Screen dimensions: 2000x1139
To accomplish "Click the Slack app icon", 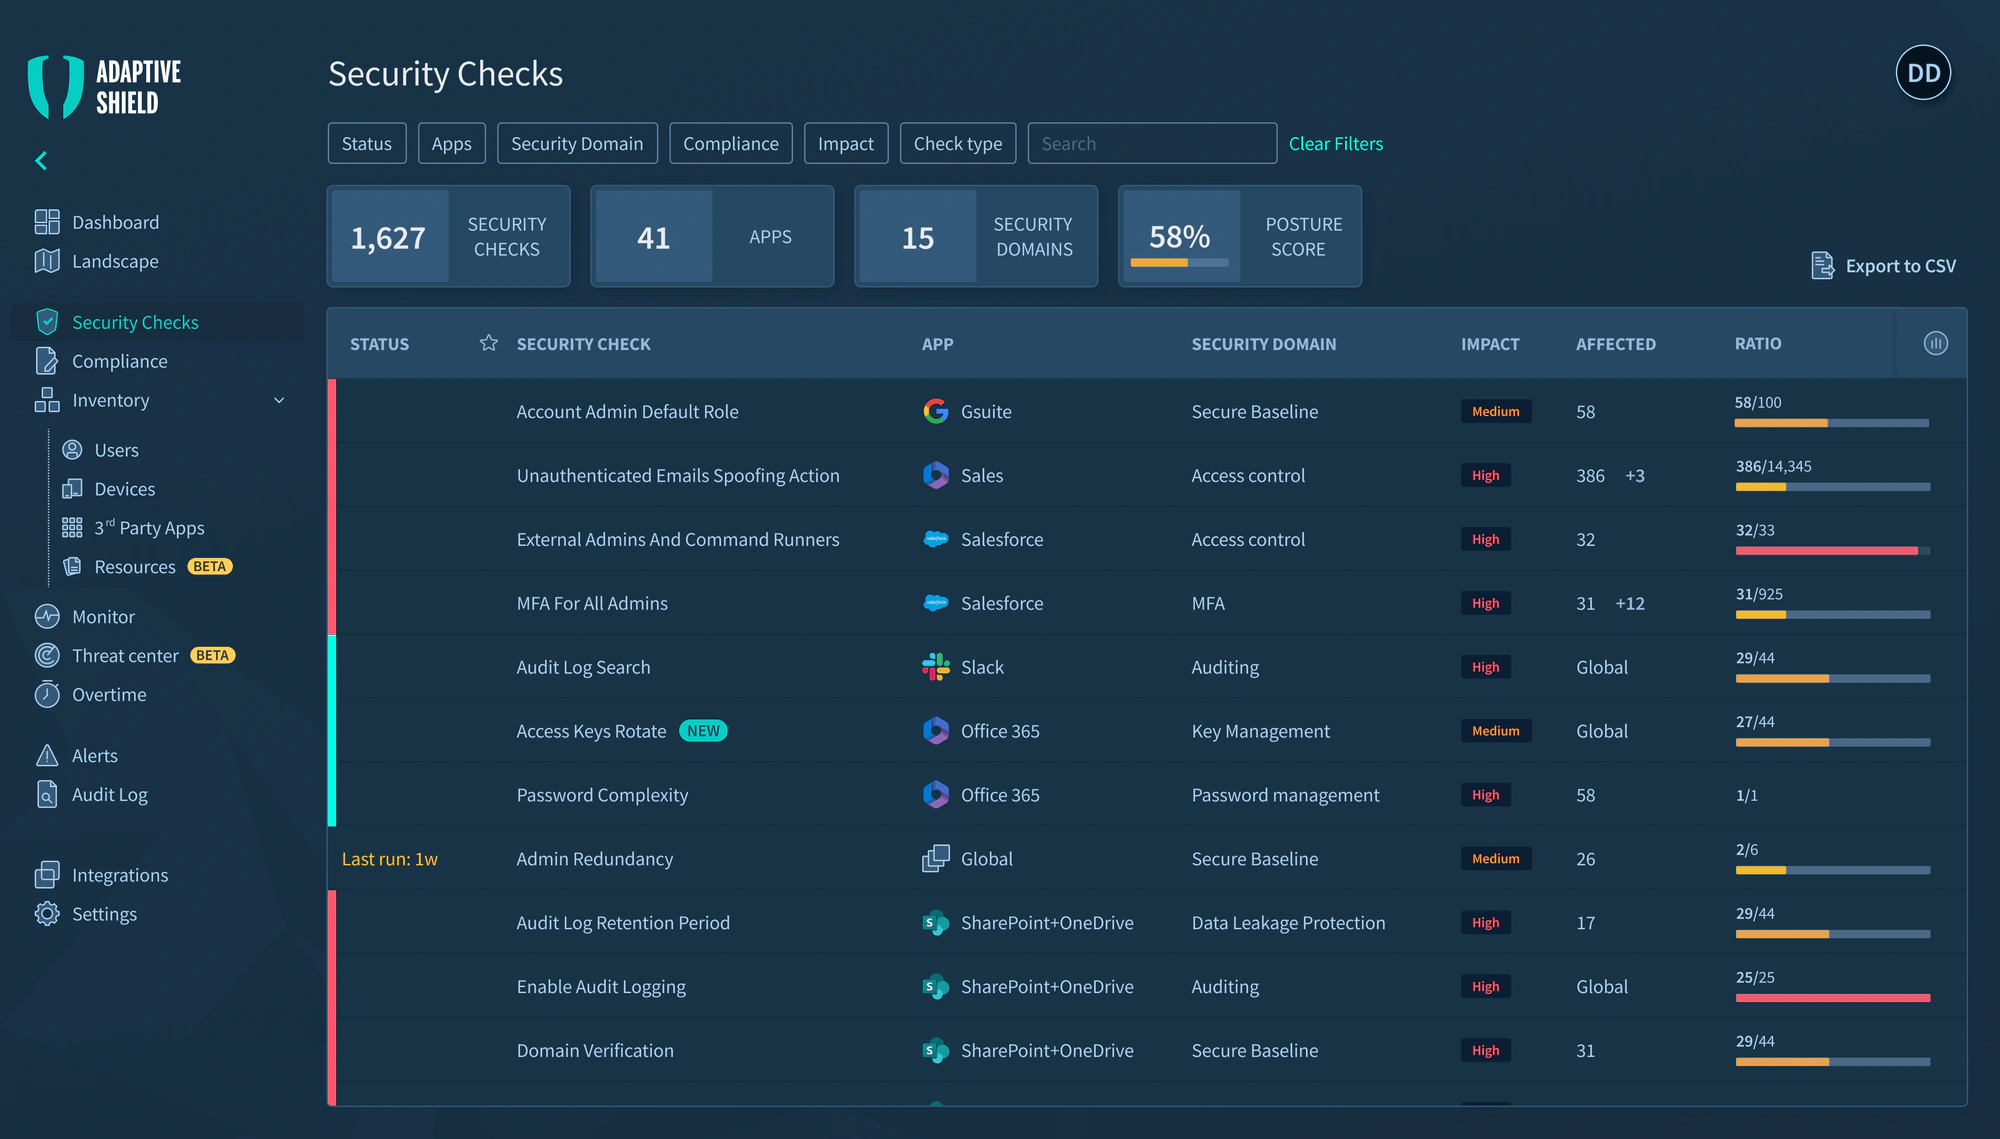I will coord(936,667).
